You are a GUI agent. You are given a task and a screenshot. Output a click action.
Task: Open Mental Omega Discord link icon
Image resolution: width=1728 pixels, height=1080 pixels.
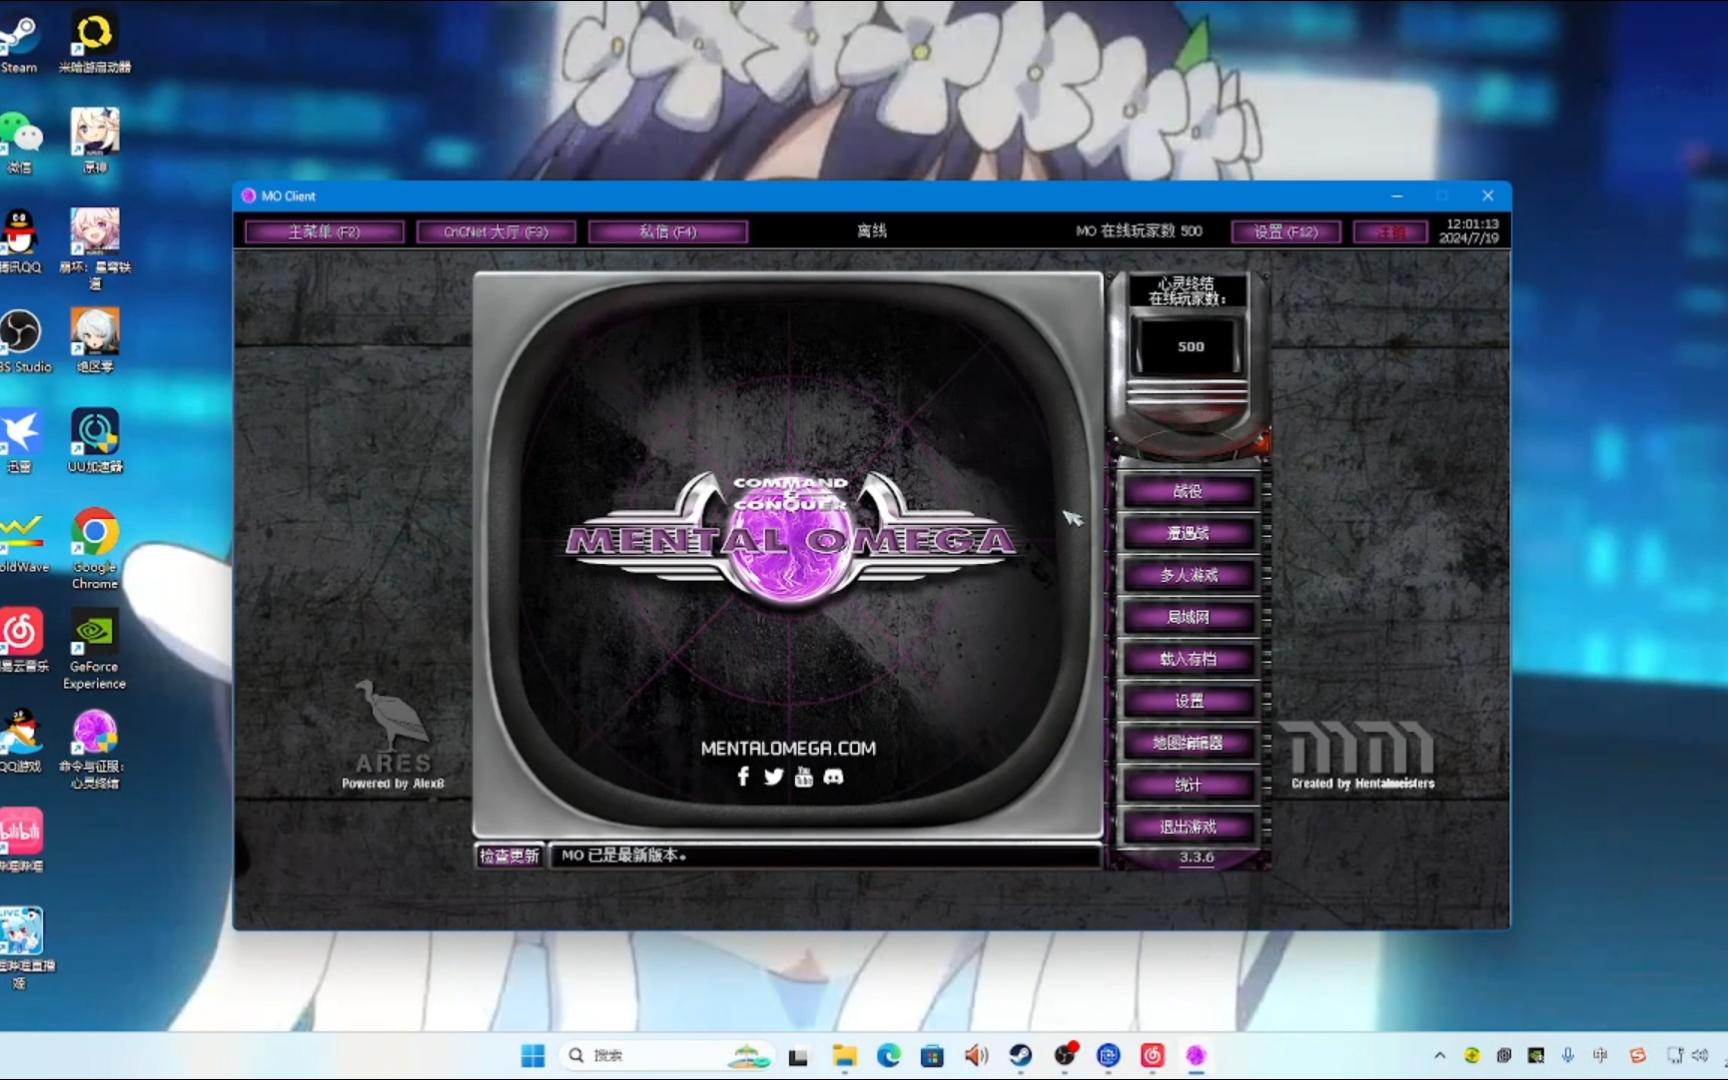pyautogui.click(x=833, y=776)
